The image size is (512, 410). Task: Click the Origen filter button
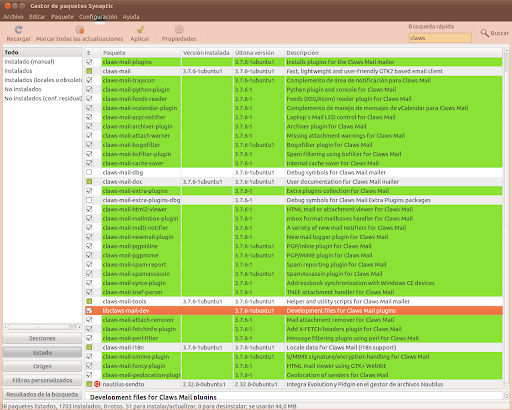click(42, 366)
